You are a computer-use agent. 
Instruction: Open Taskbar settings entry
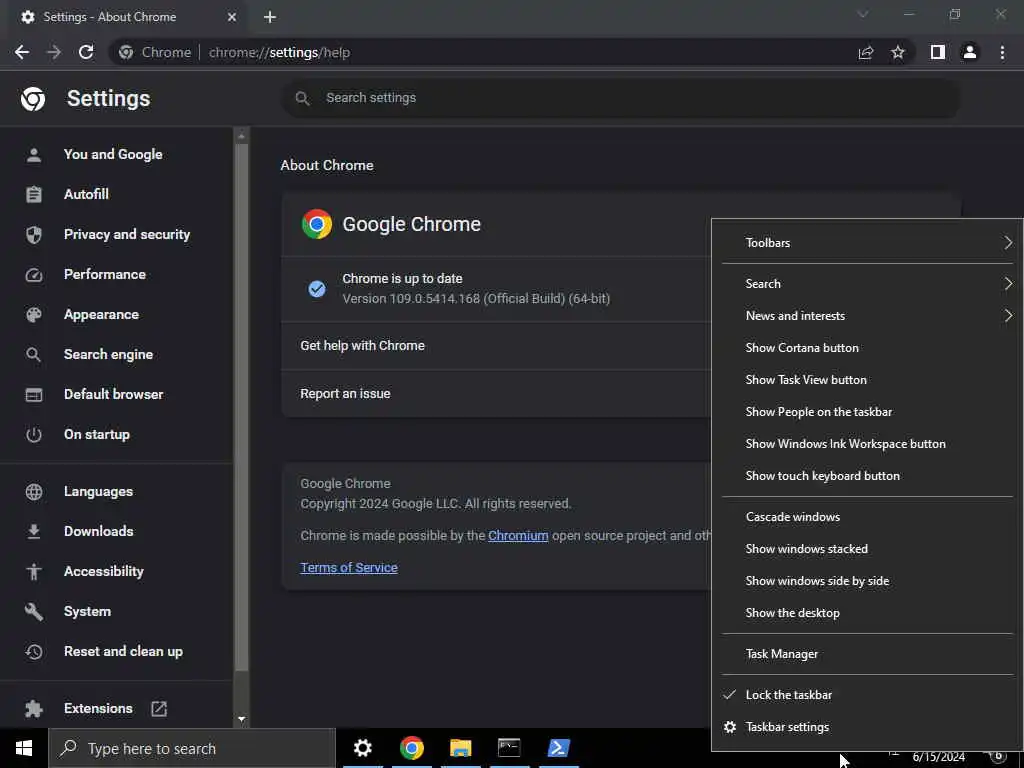coord(867,727)
